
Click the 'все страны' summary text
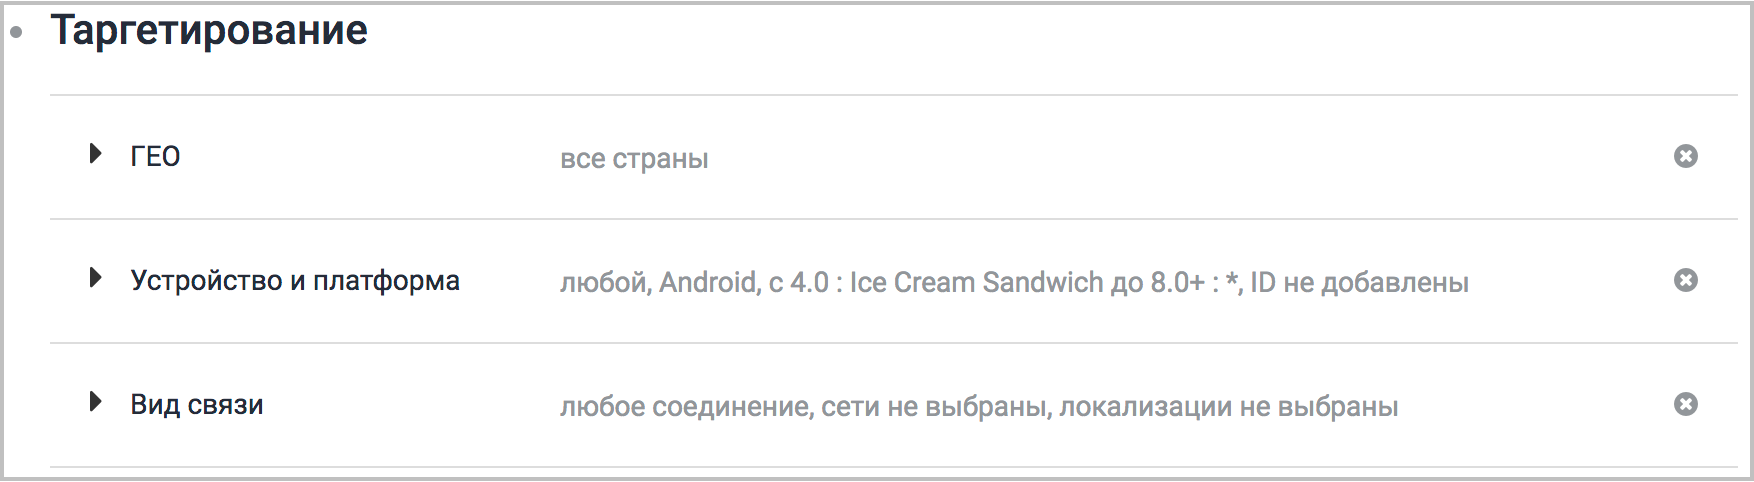point(634,159)
